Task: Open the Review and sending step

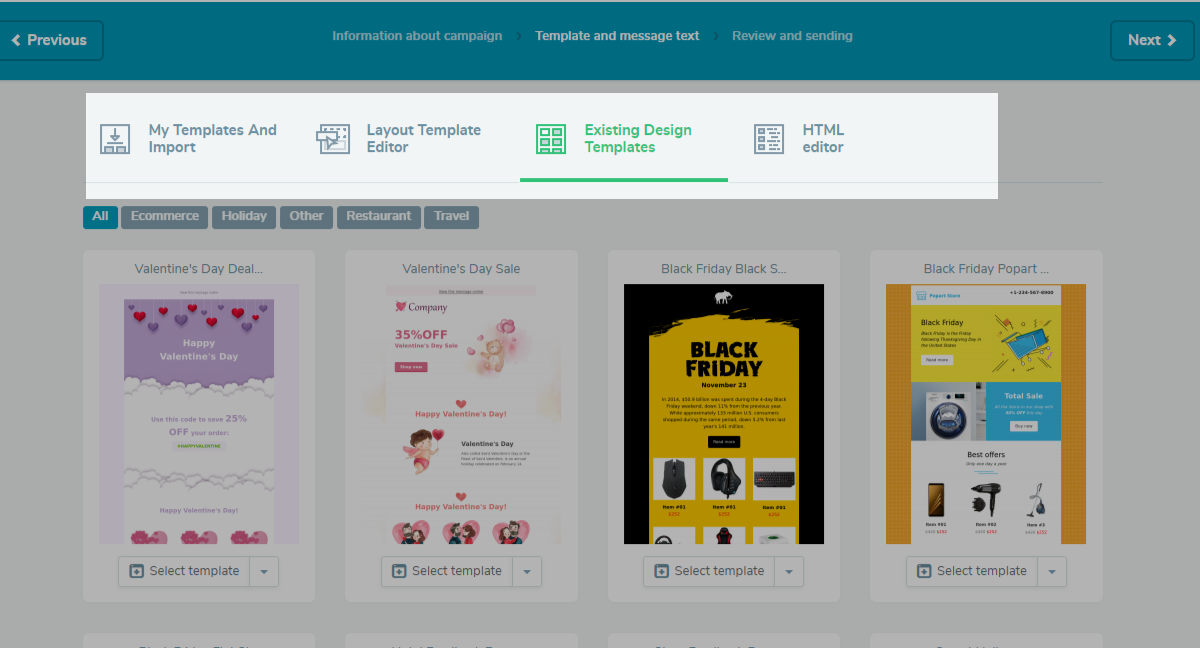Action: 792,35
